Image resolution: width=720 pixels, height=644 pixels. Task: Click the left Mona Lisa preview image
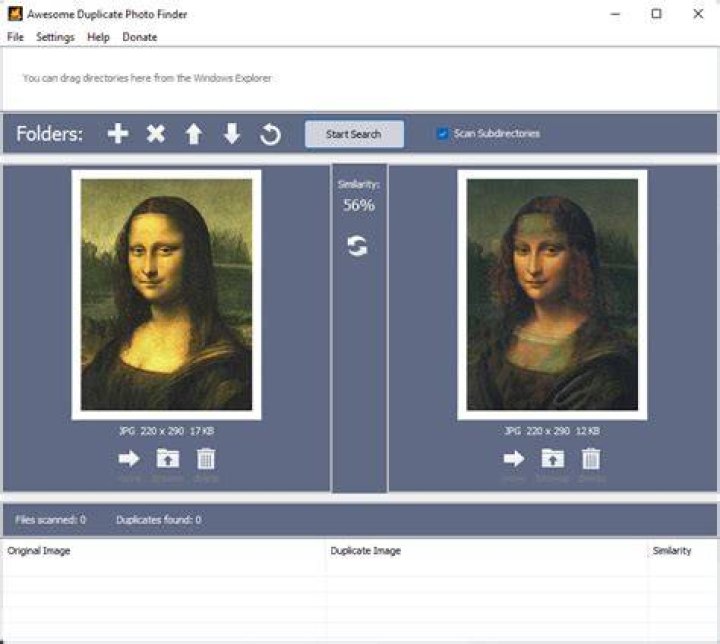[x=166, y=295]
